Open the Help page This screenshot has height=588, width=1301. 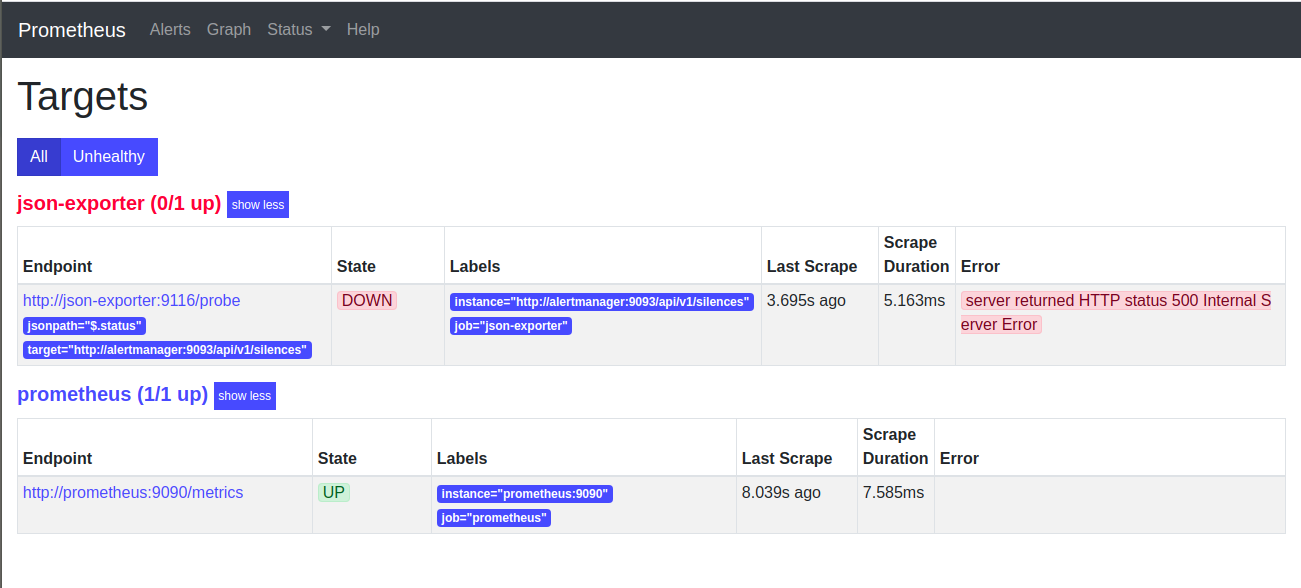tap(362, 30)
